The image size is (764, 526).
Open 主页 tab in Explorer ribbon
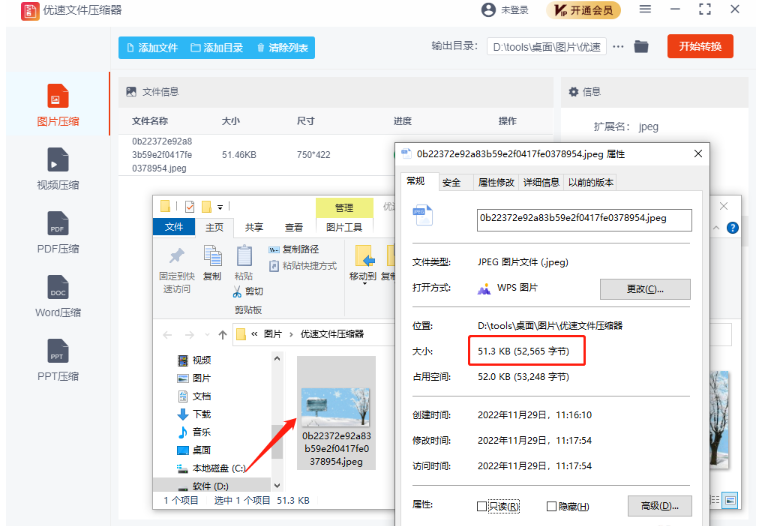tap(214, 227)
